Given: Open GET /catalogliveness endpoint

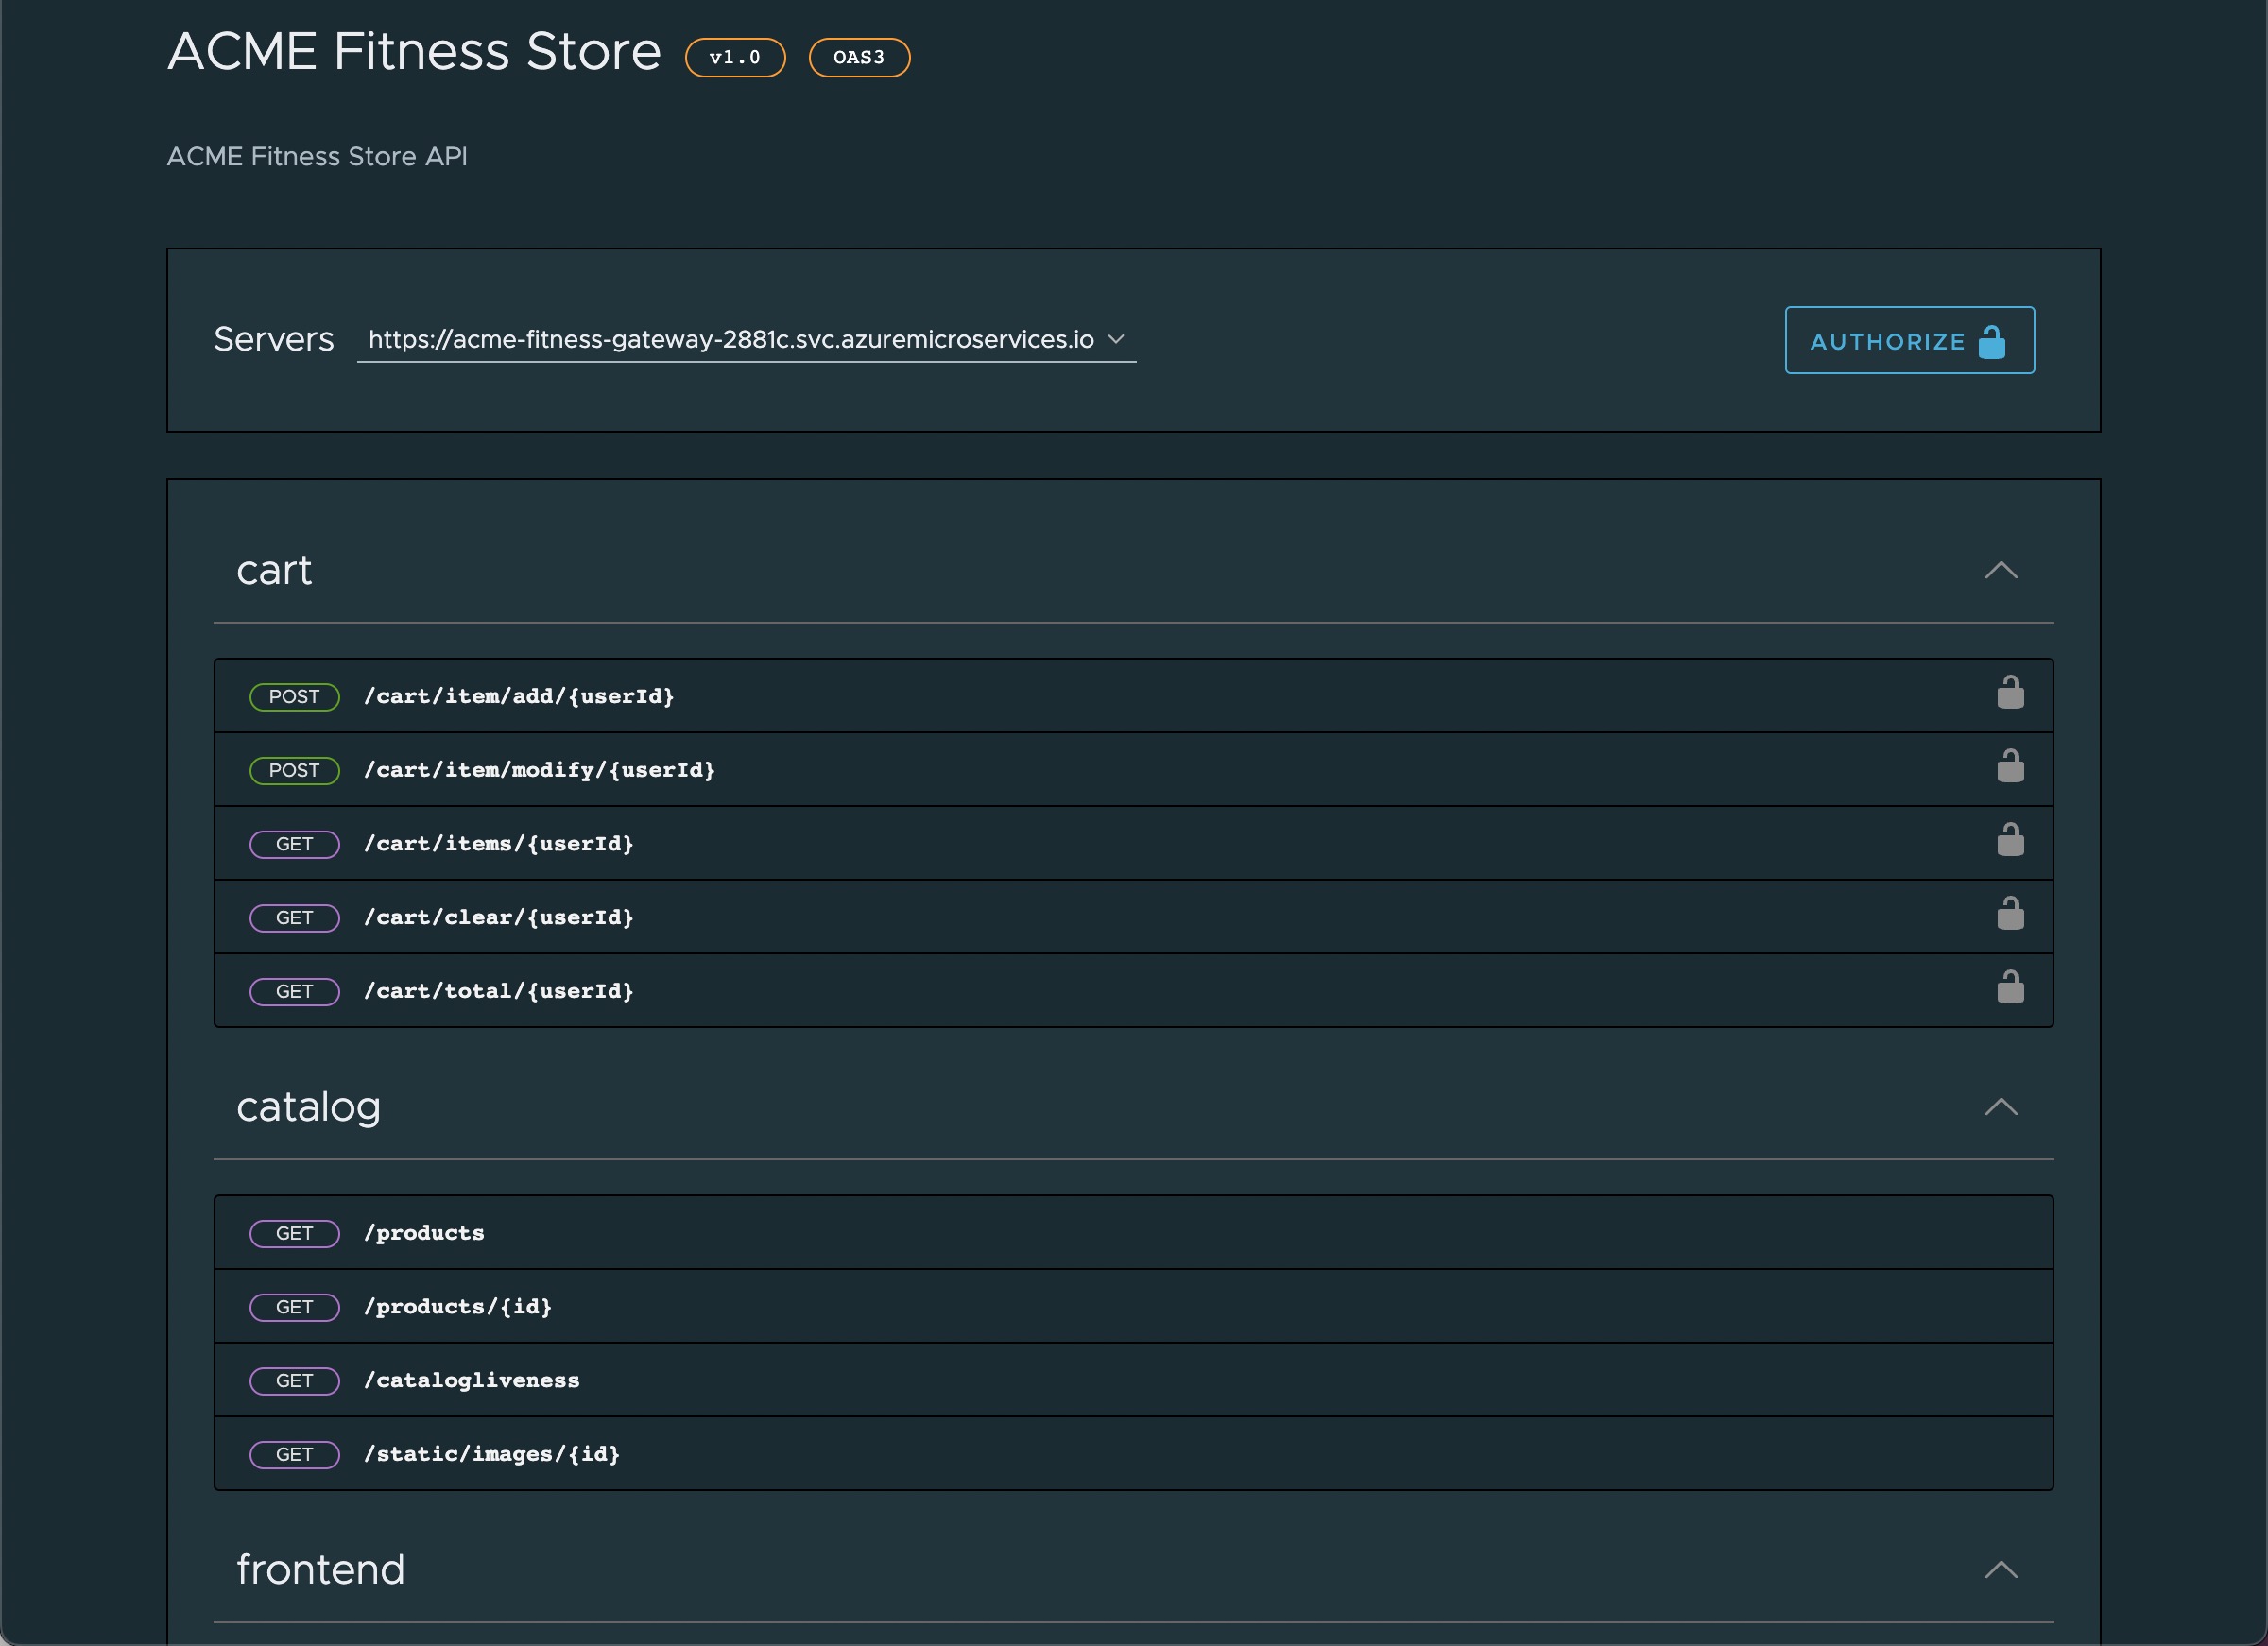Looking at the screenshot, I should (472, 1381).
